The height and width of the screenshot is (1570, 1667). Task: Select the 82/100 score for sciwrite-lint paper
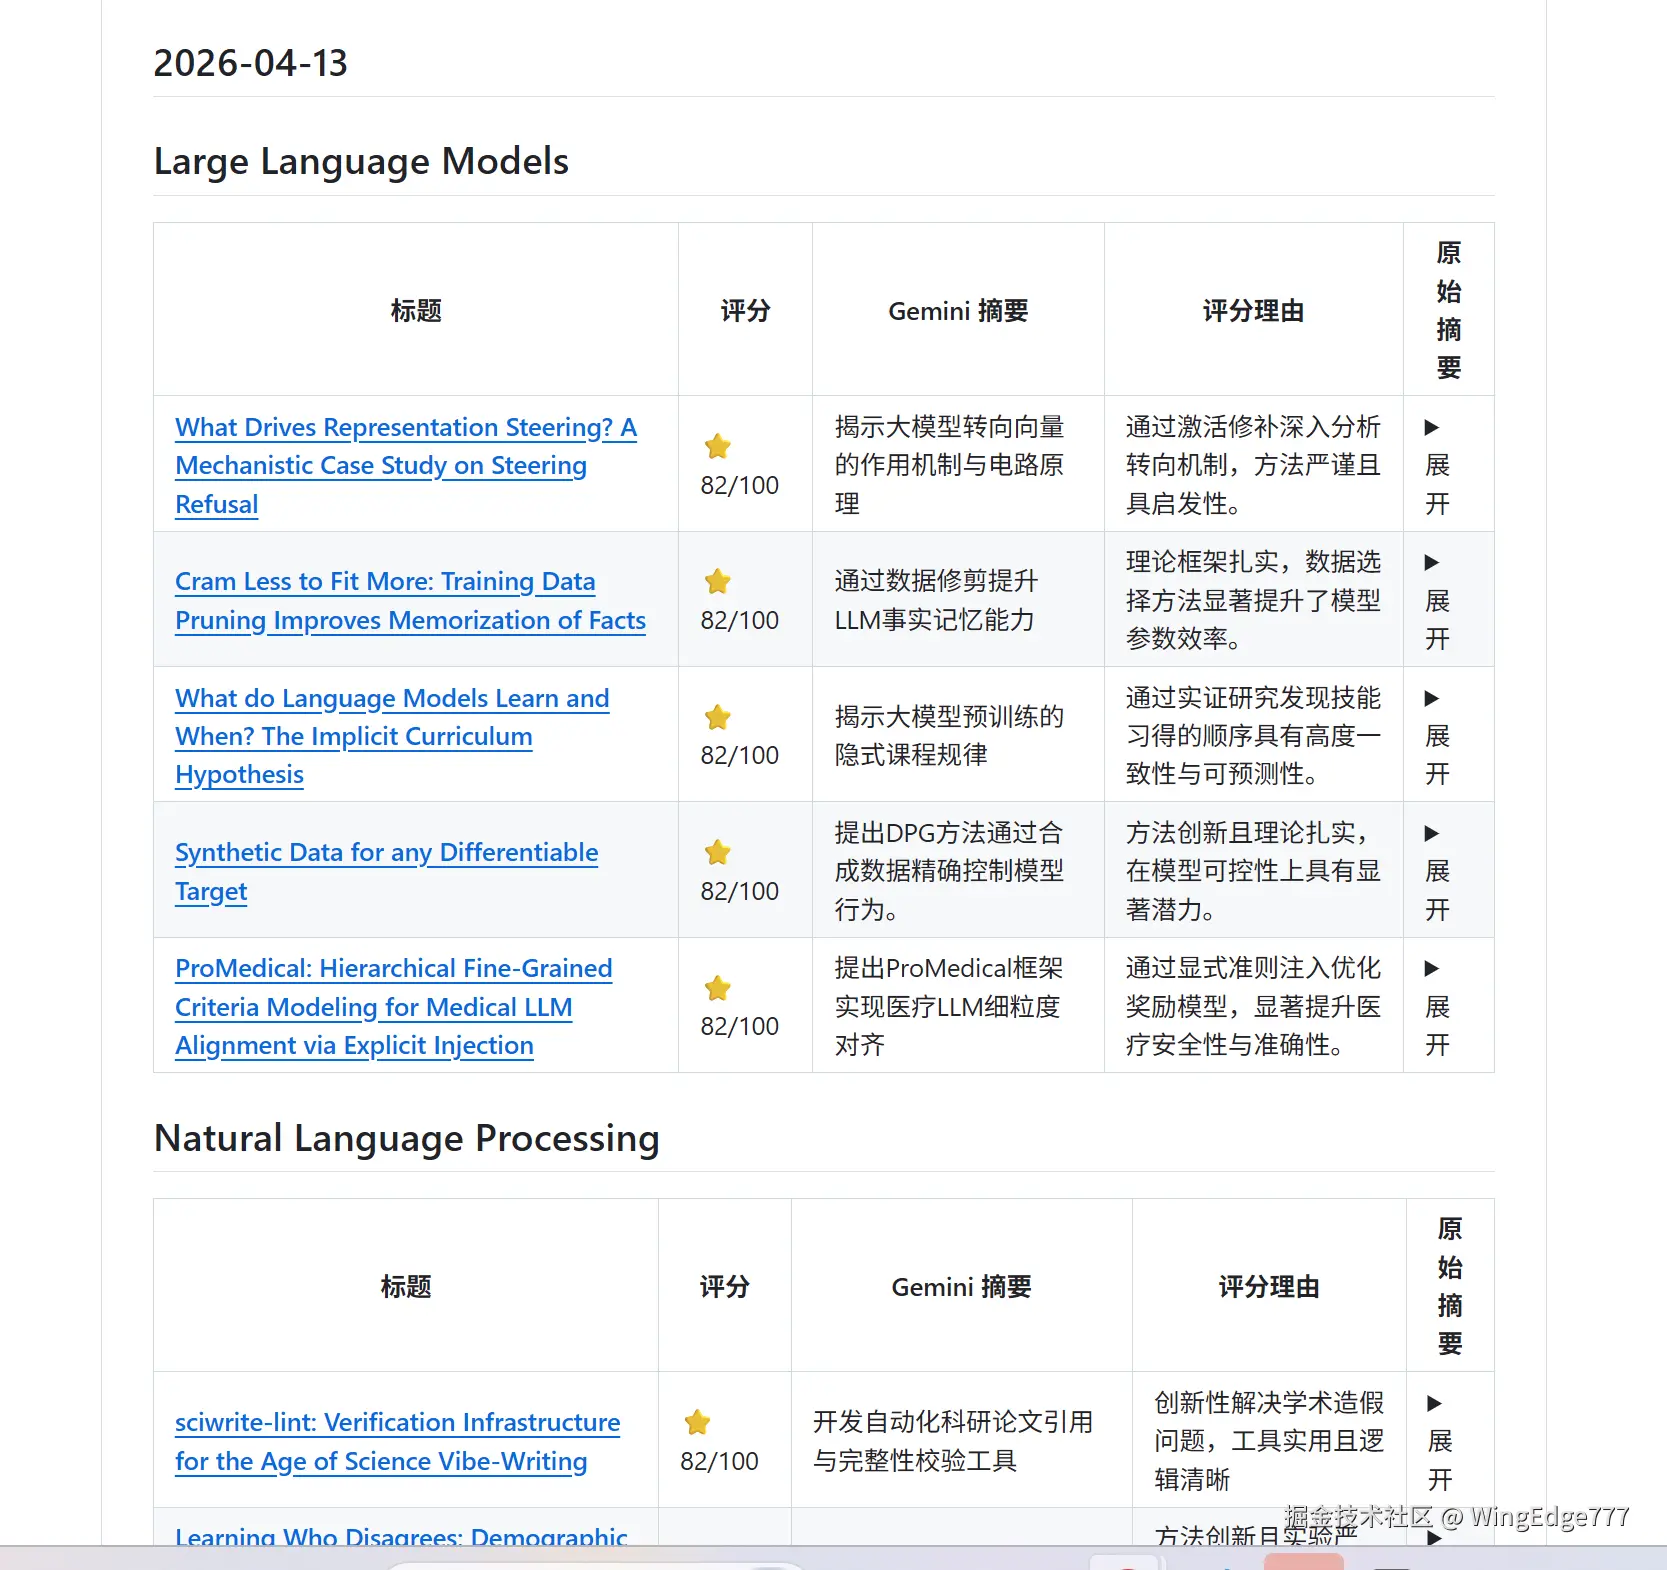coord(720,1461)
